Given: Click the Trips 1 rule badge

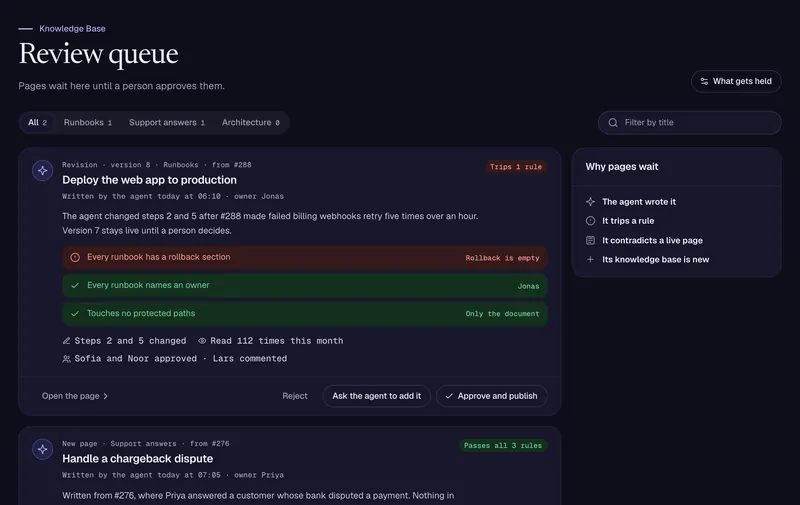Looking at the screenshot, I should click(x=516, y=167).
